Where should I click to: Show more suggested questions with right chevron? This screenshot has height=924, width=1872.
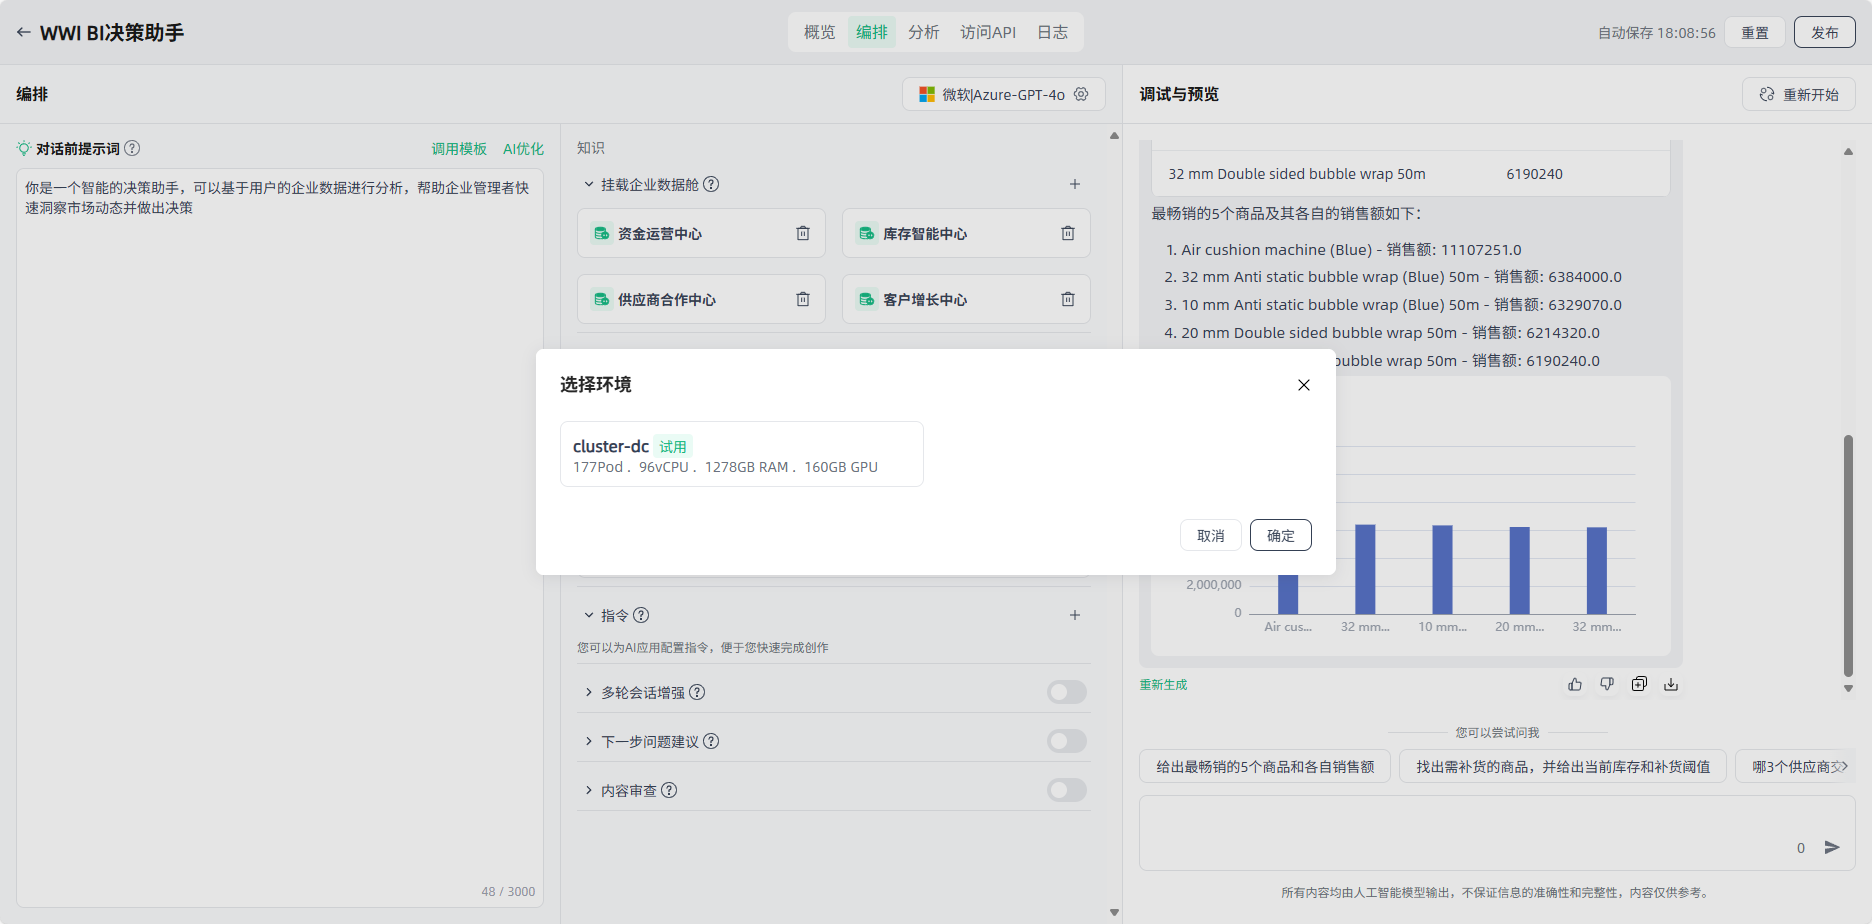pos(1843,766)
